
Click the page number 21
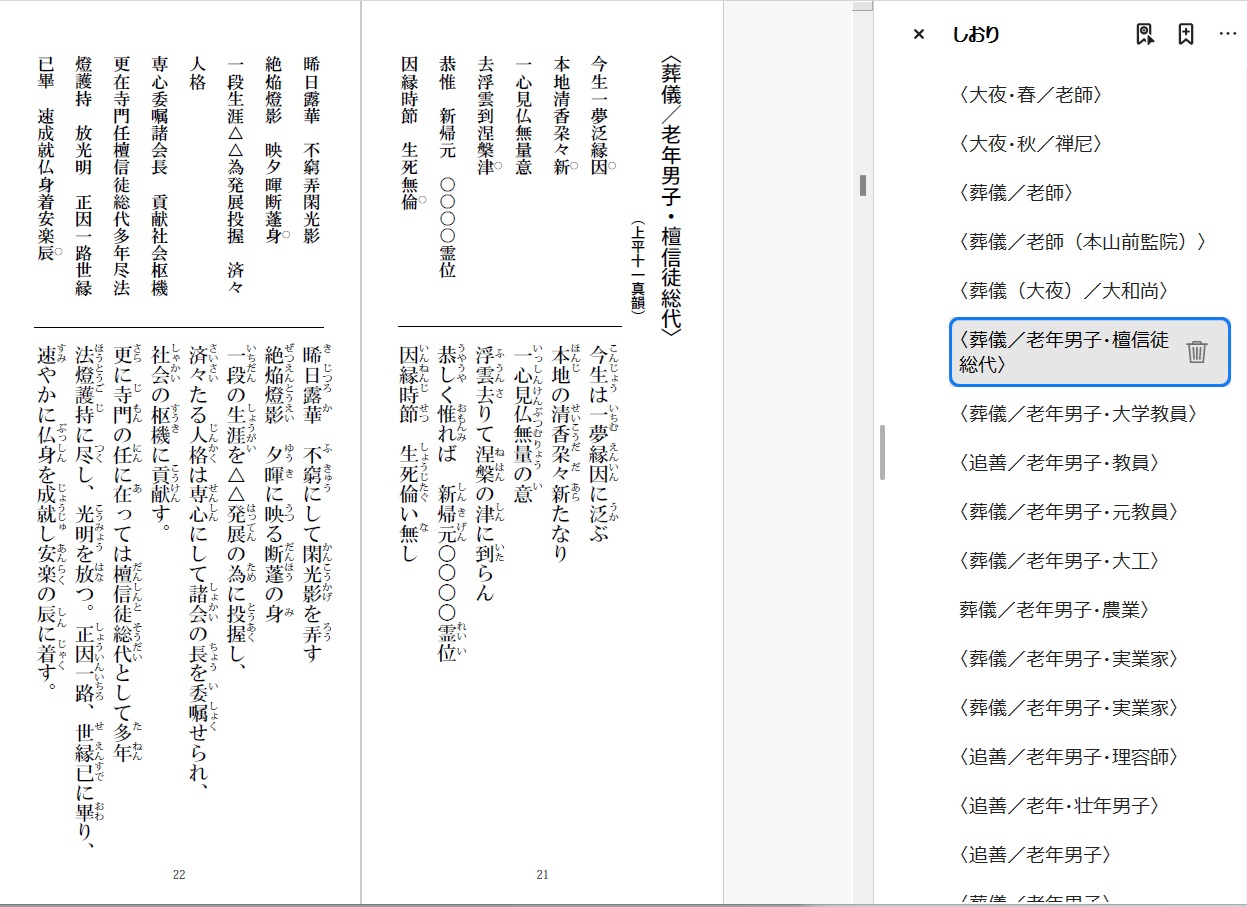[x=543, y=875]
